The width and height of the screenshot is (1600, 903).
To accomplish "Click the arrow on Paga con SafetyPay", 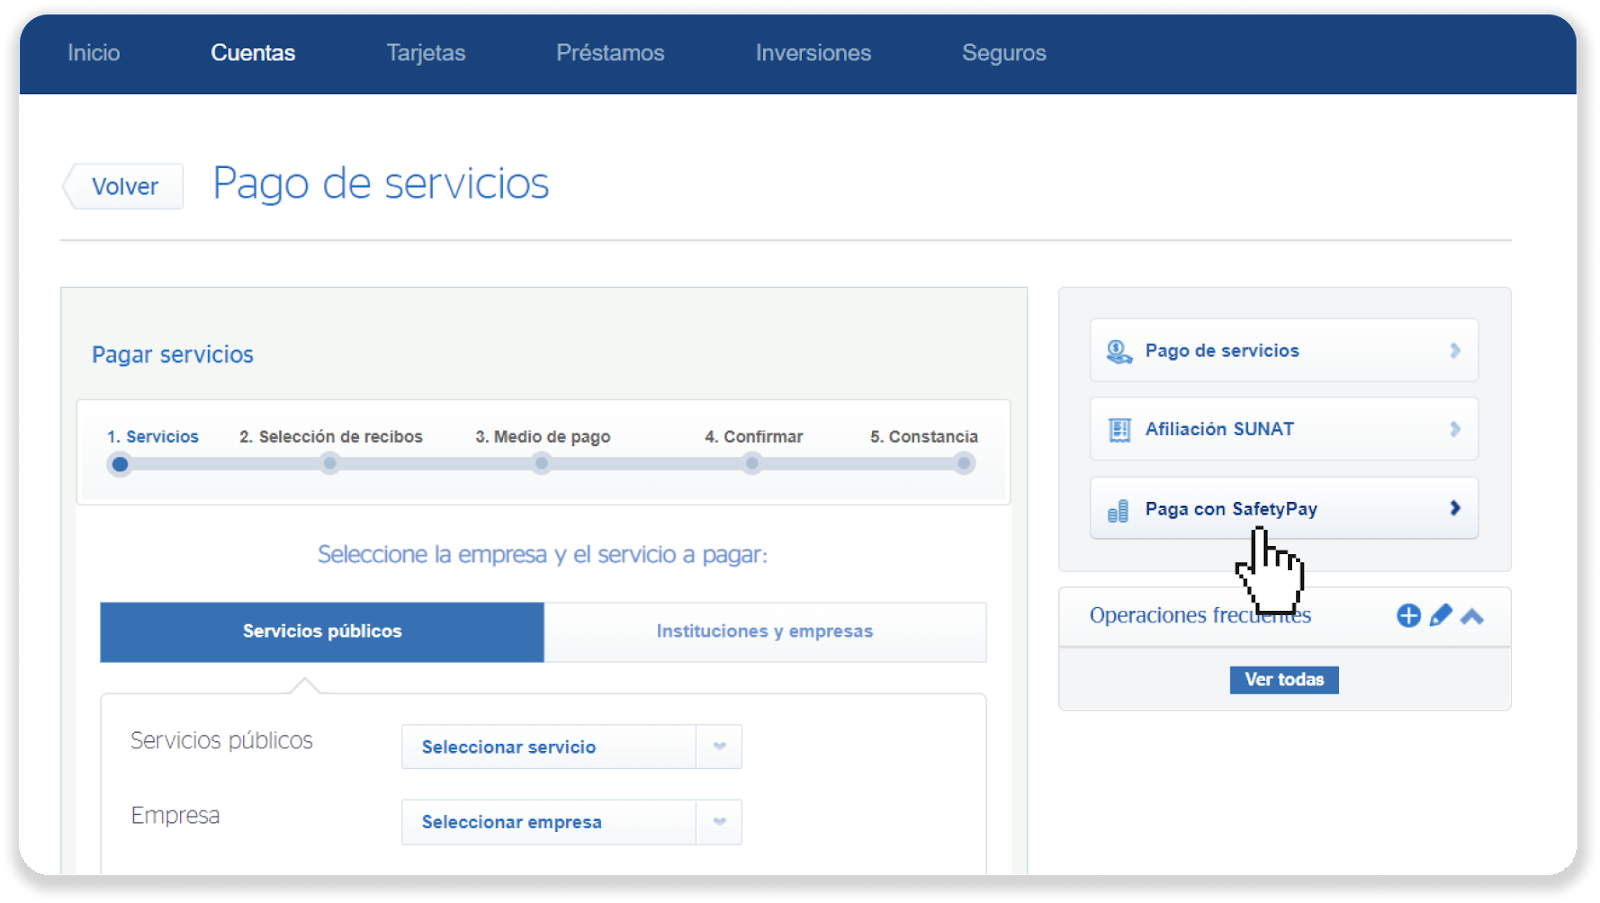I will click(1455, 509).
